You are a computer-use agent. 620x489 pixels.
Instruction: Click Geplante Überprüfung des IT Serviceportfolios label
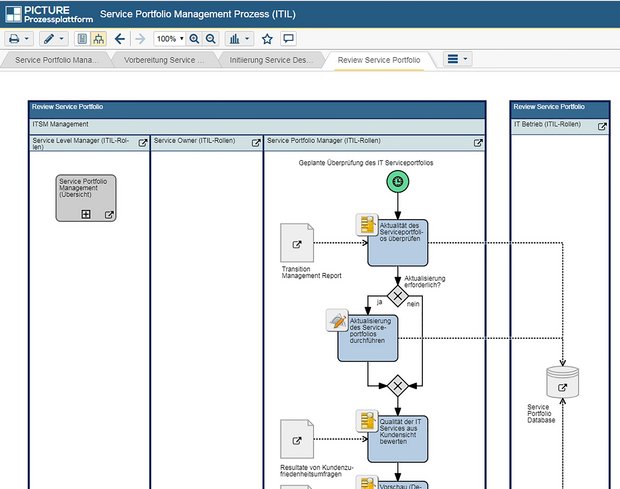tap(366, 162)
